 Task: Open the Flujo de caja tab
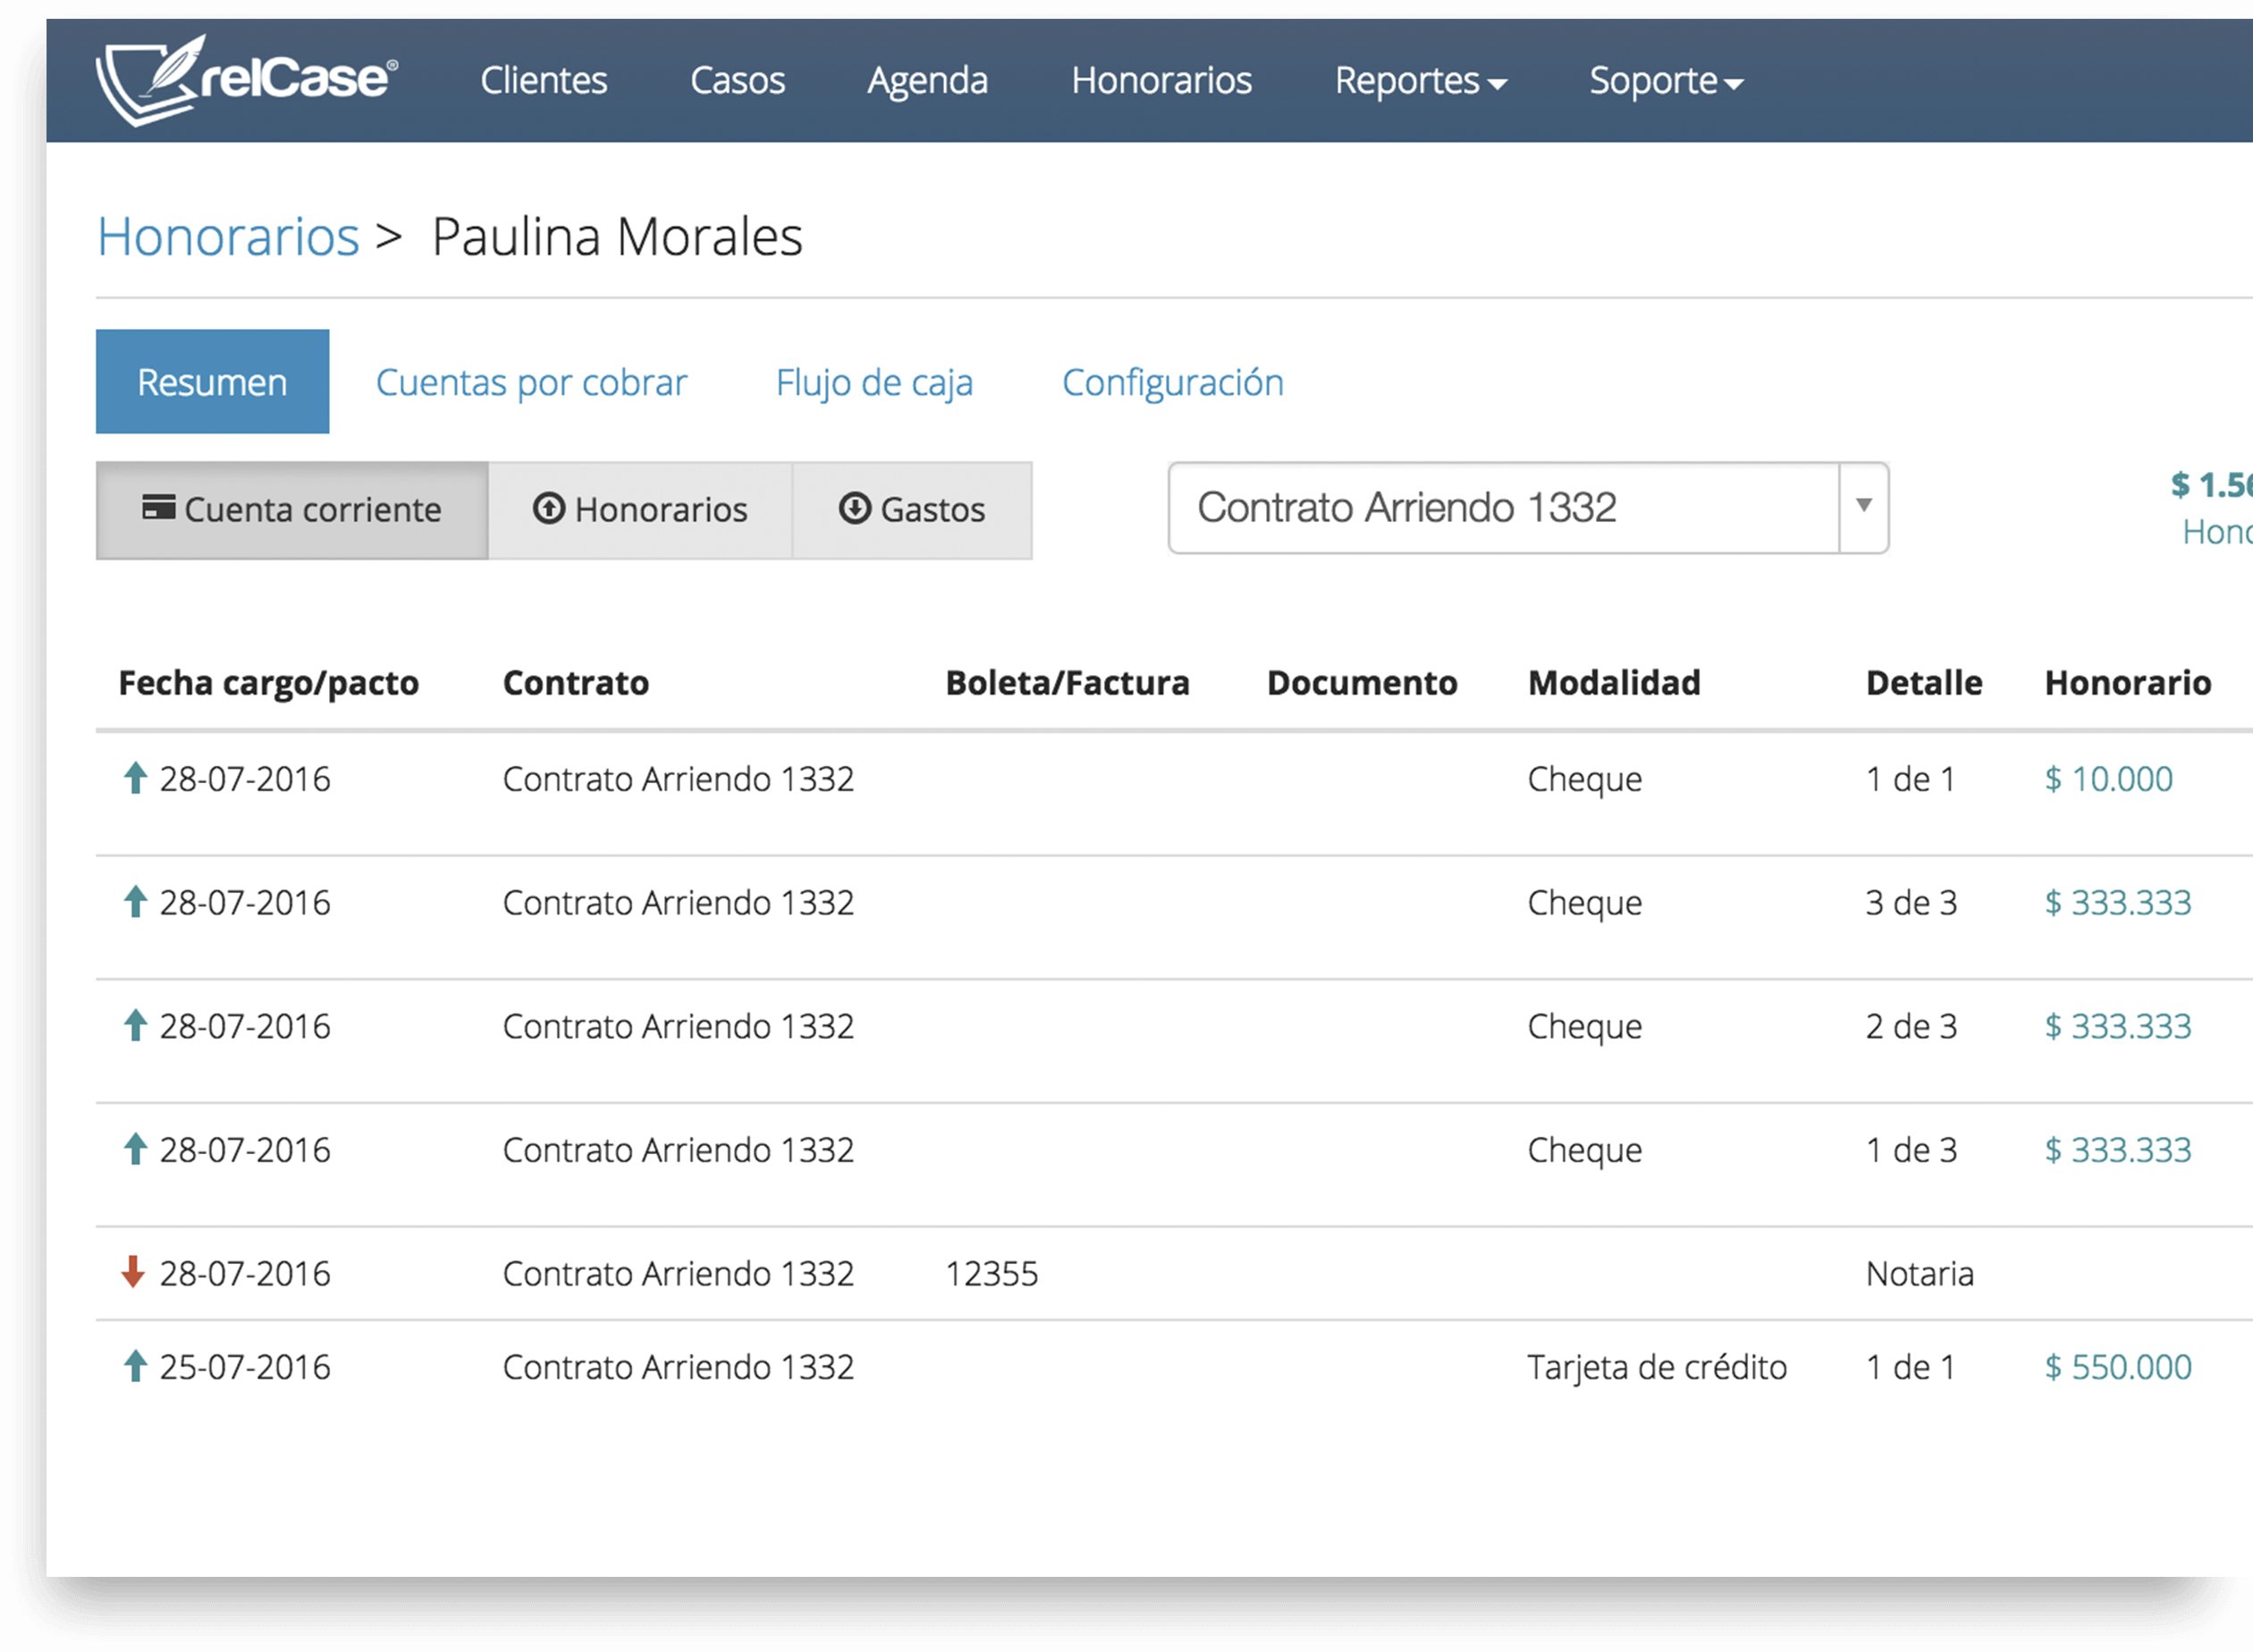[875, 381]
